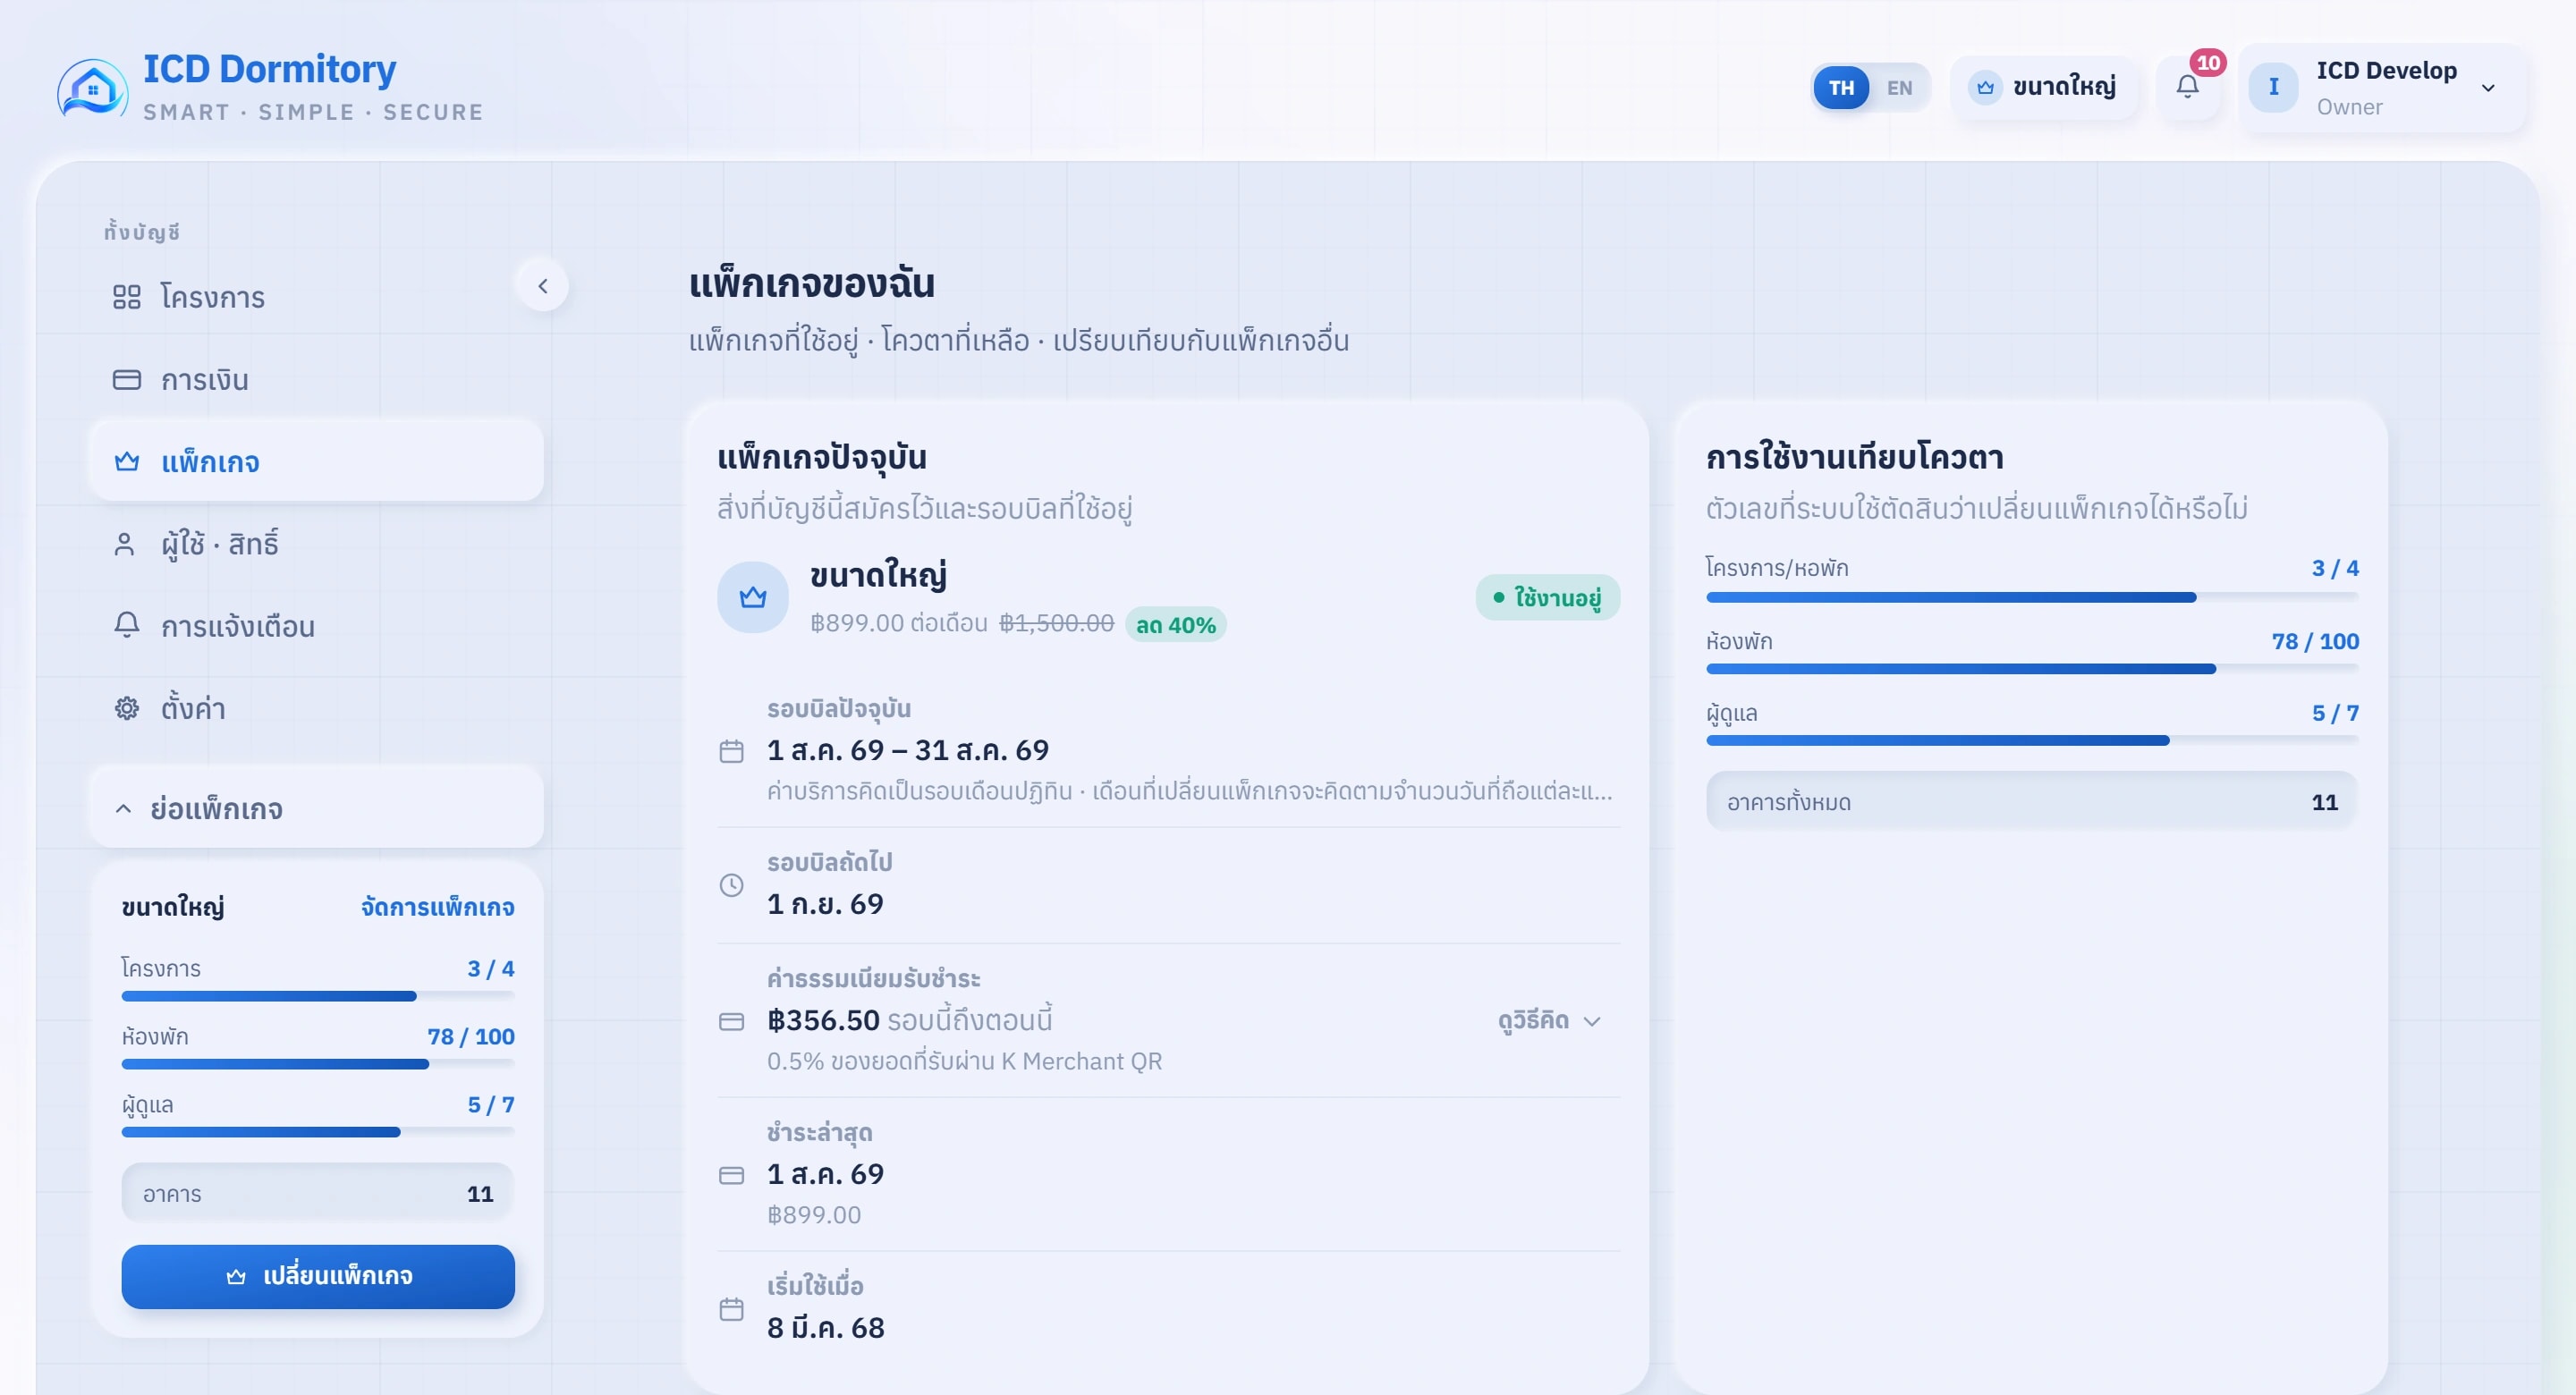Click the user avatar letter I
This screenshot has width=2576, height=1395.
(x=2273, y=88)
